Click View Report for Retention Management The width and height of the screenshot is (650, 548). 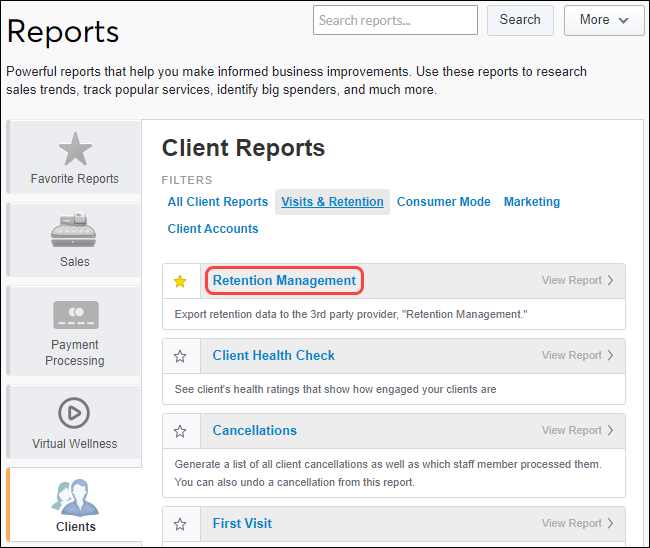pyautogui.click(x=577, y=281)
